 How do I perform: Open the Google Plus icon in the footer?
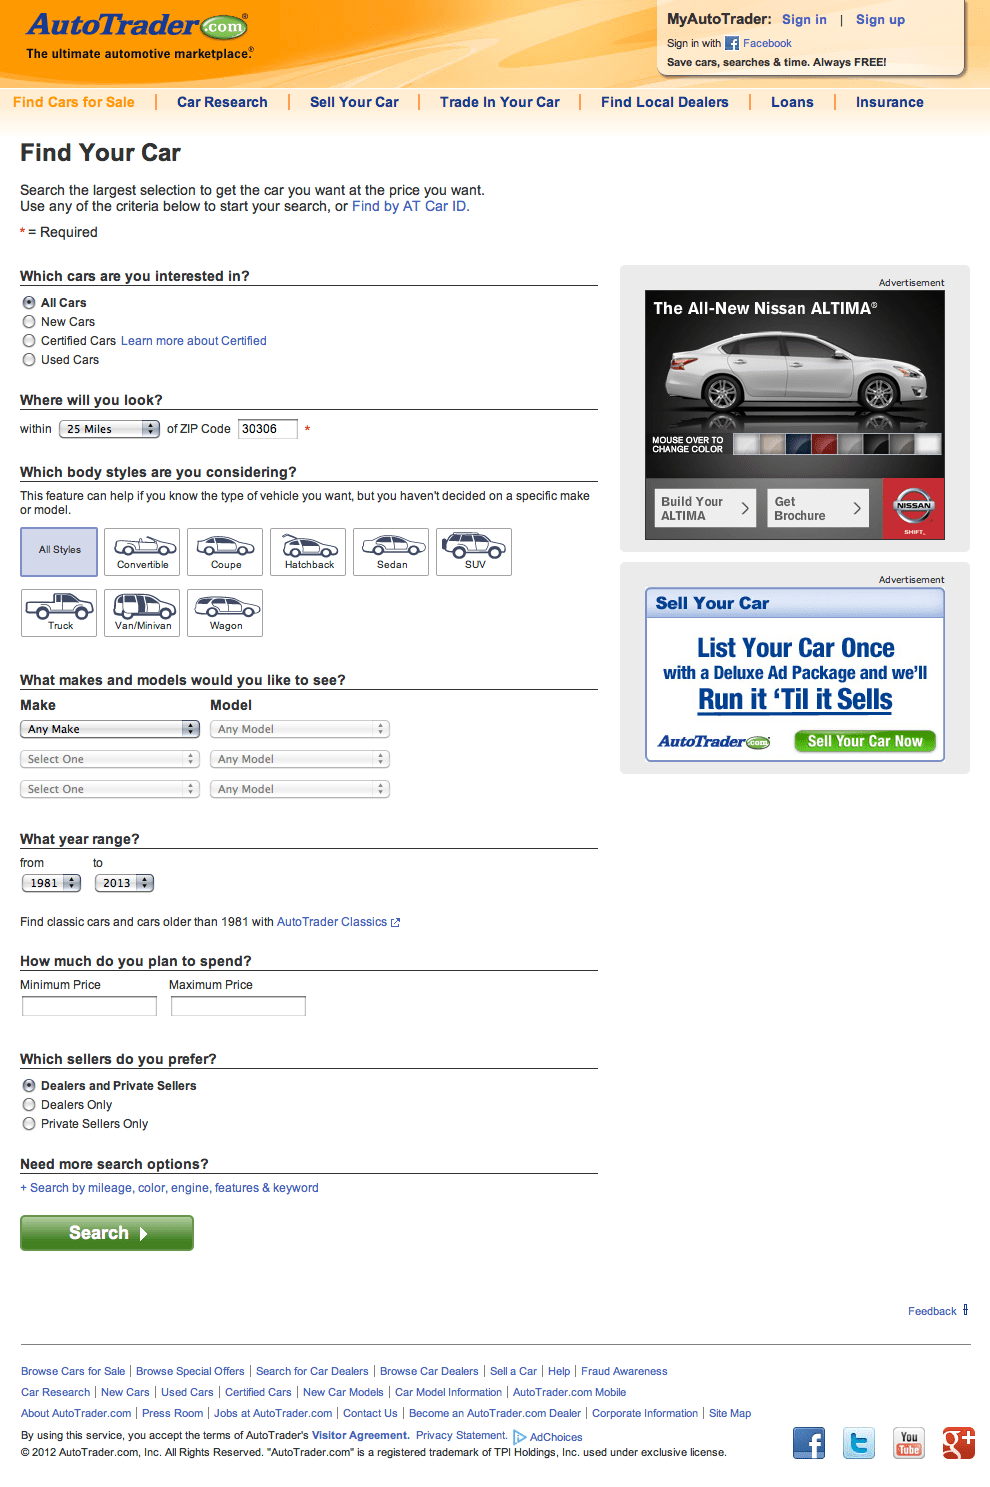pos(959,1443)
